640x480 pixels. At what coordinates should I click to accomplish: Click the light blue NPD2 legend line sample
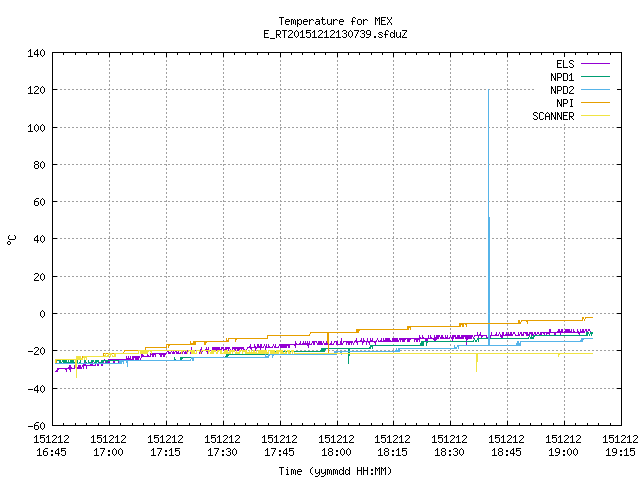coord(595,89)
